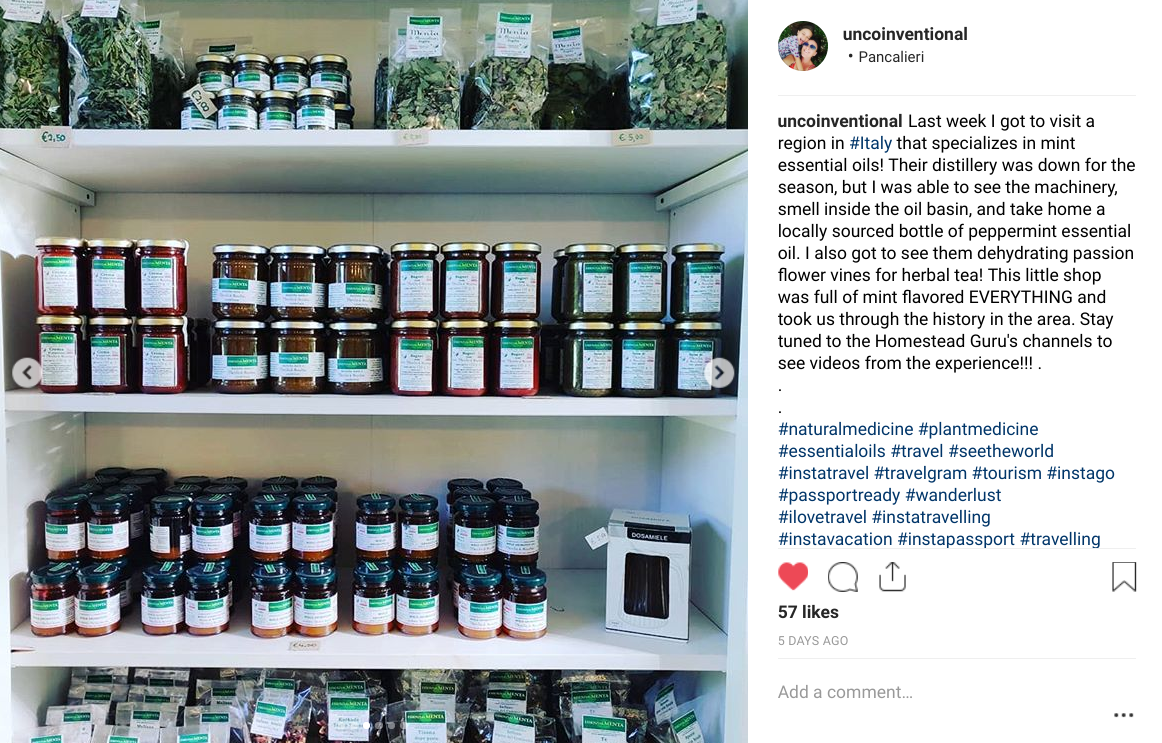Open the three-dot more options menu
This screenshot has height=743, width=1162.
[x=1123, y=715]
